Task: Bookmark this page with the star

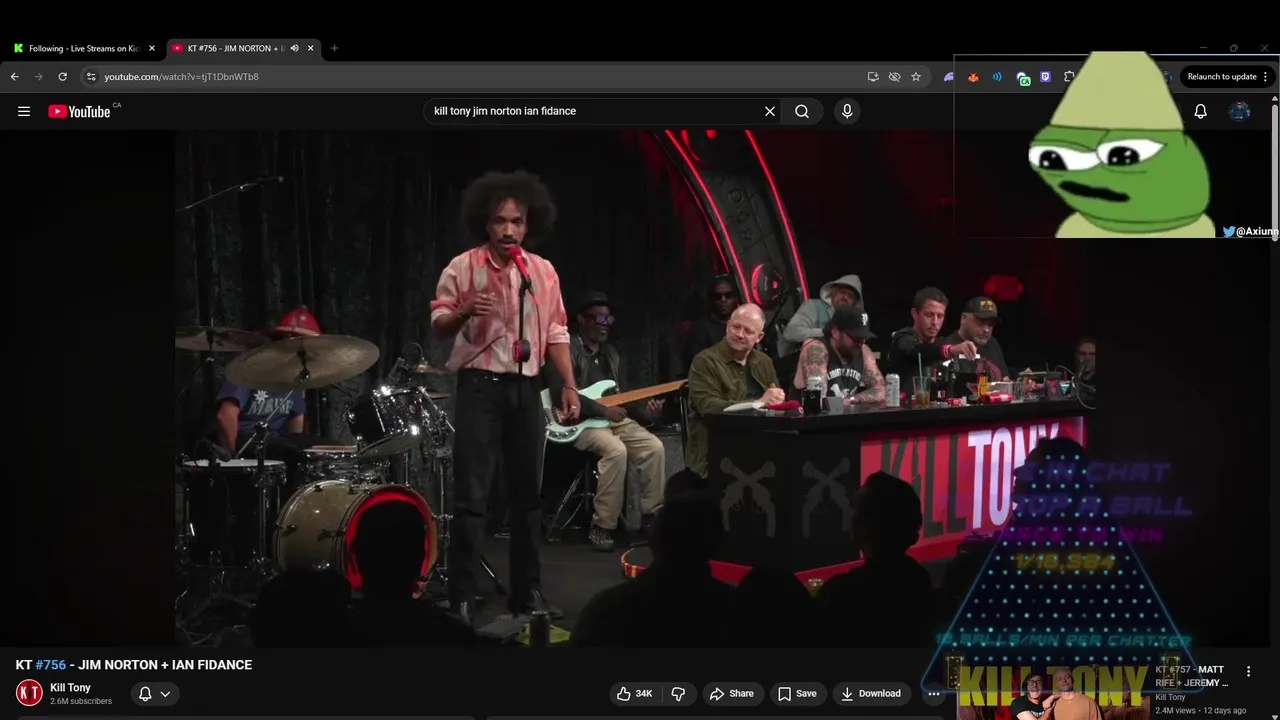Action: coord(916,76)
